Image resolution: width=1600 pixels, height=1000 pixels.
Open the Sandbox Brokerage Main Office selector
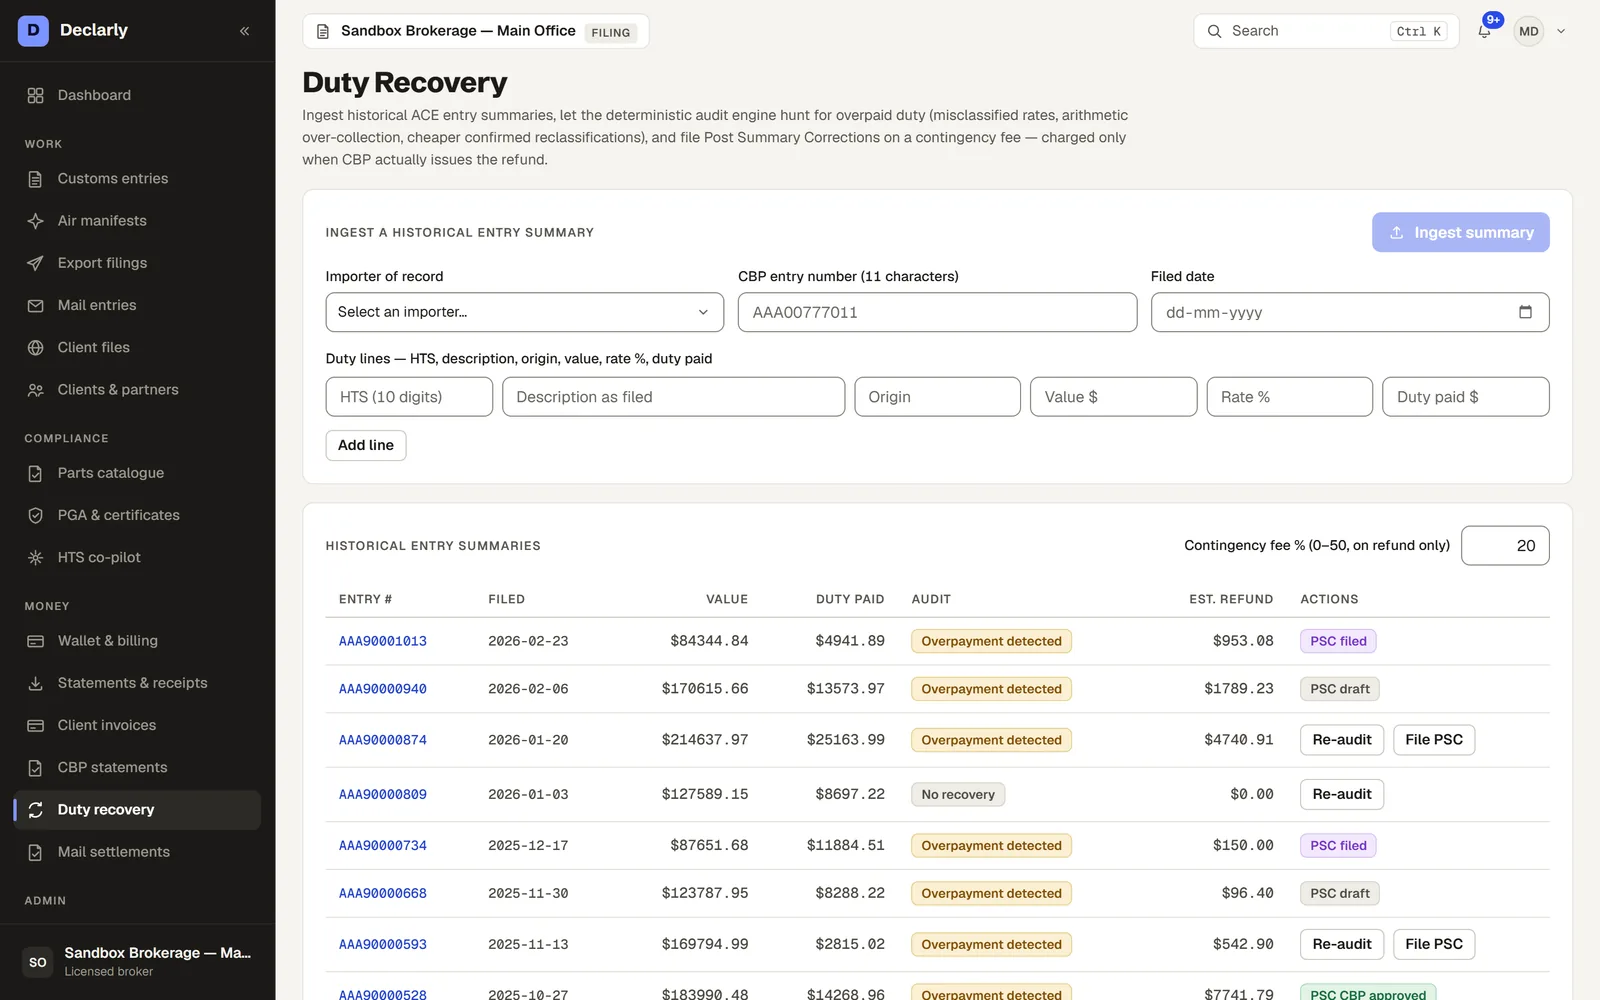pos(476,31)
